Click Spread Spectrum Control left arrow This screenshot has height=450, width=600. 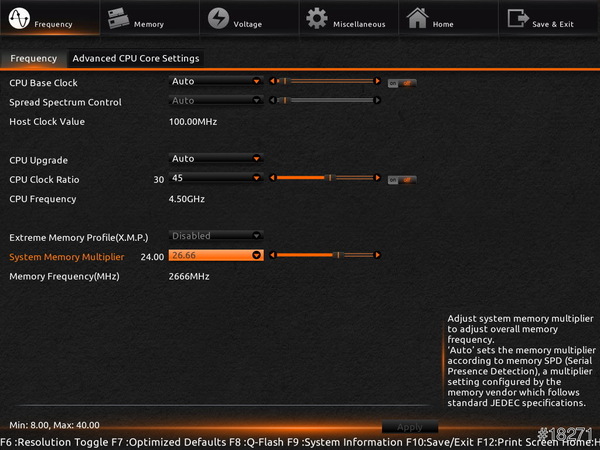(272, 100)
